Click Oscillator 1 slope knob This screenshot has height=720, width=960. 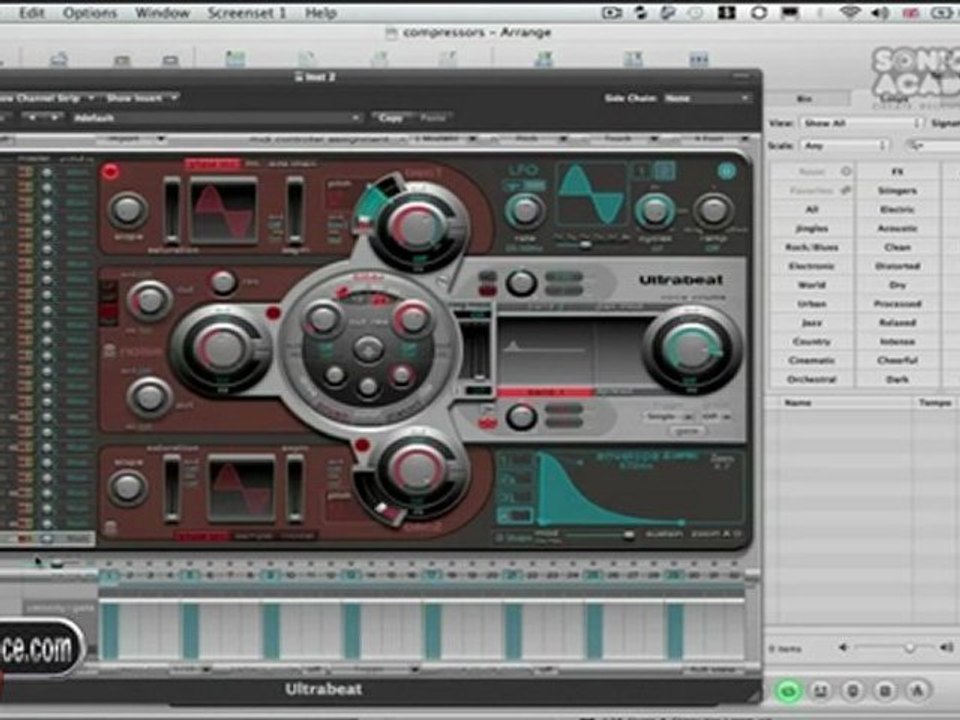click(127, 210)
